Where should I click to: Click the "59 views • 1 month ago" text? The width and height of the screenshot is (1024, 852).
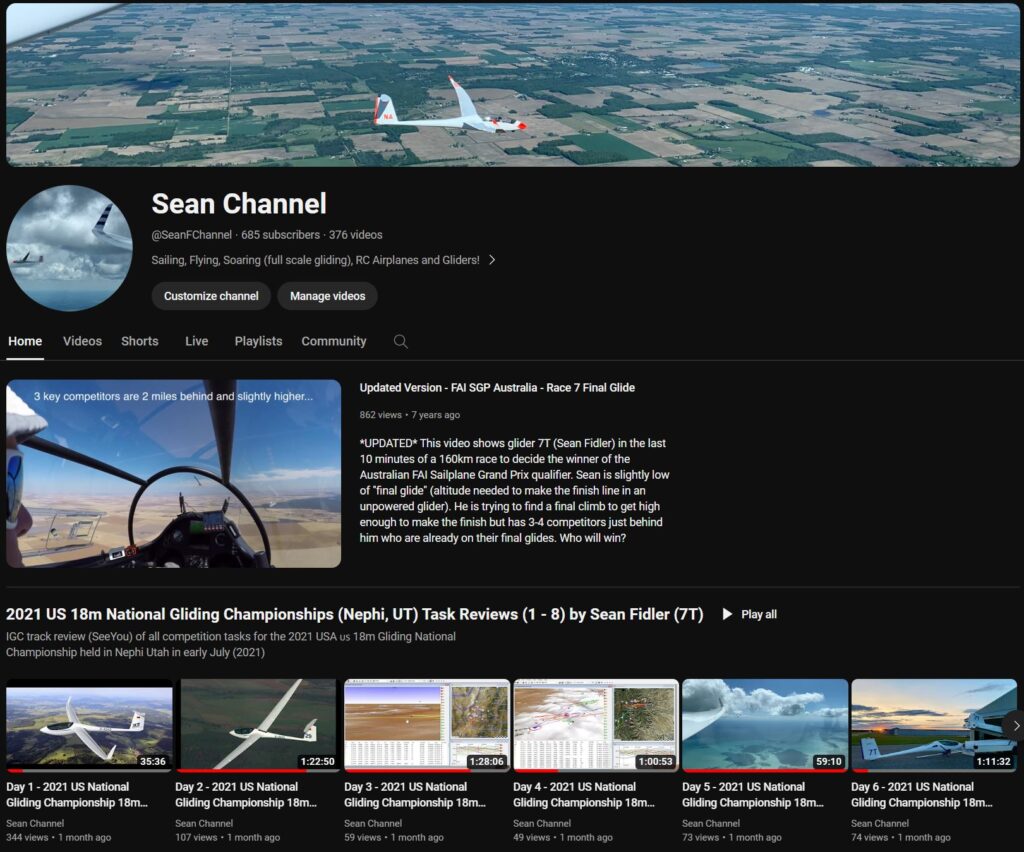(394, 838)
